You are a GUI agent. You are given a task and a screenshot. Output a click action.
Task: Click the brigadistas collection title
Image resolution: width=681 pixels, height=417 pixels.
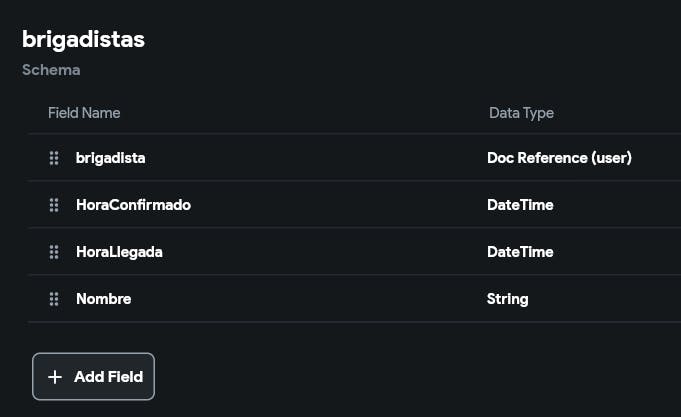(84, 39)
